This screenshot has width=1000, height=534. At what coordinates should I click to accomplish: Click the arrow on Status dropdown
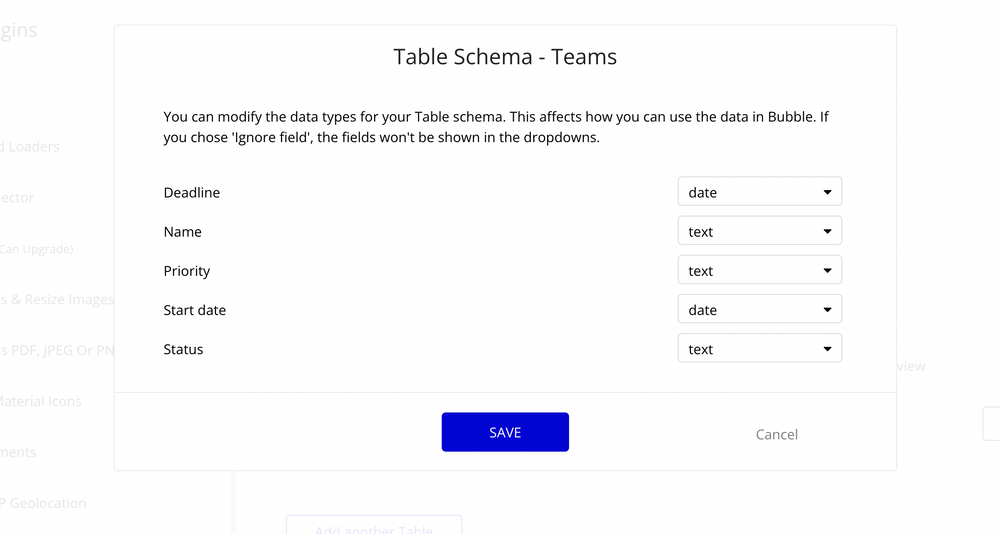click(x=827, y=349)
